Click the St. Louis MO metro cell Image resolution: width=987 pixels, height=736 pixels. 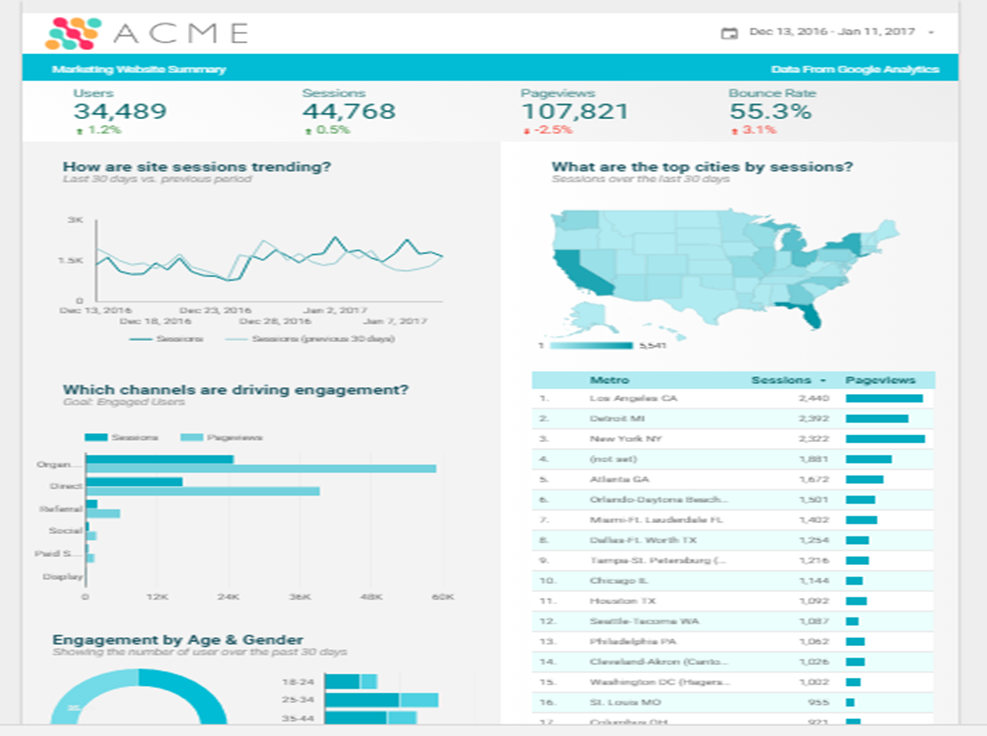pyautogui.click(x=625, y=702)
